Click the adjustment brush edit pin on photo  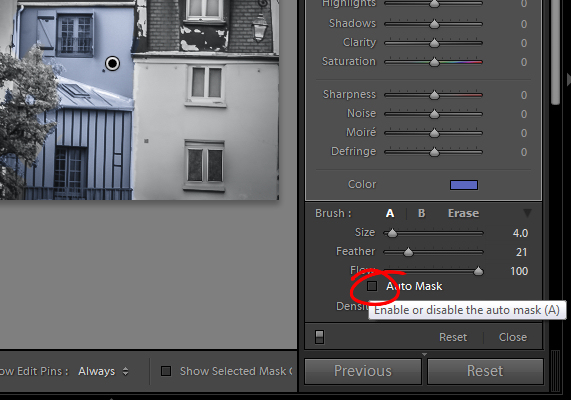[112, 63]
